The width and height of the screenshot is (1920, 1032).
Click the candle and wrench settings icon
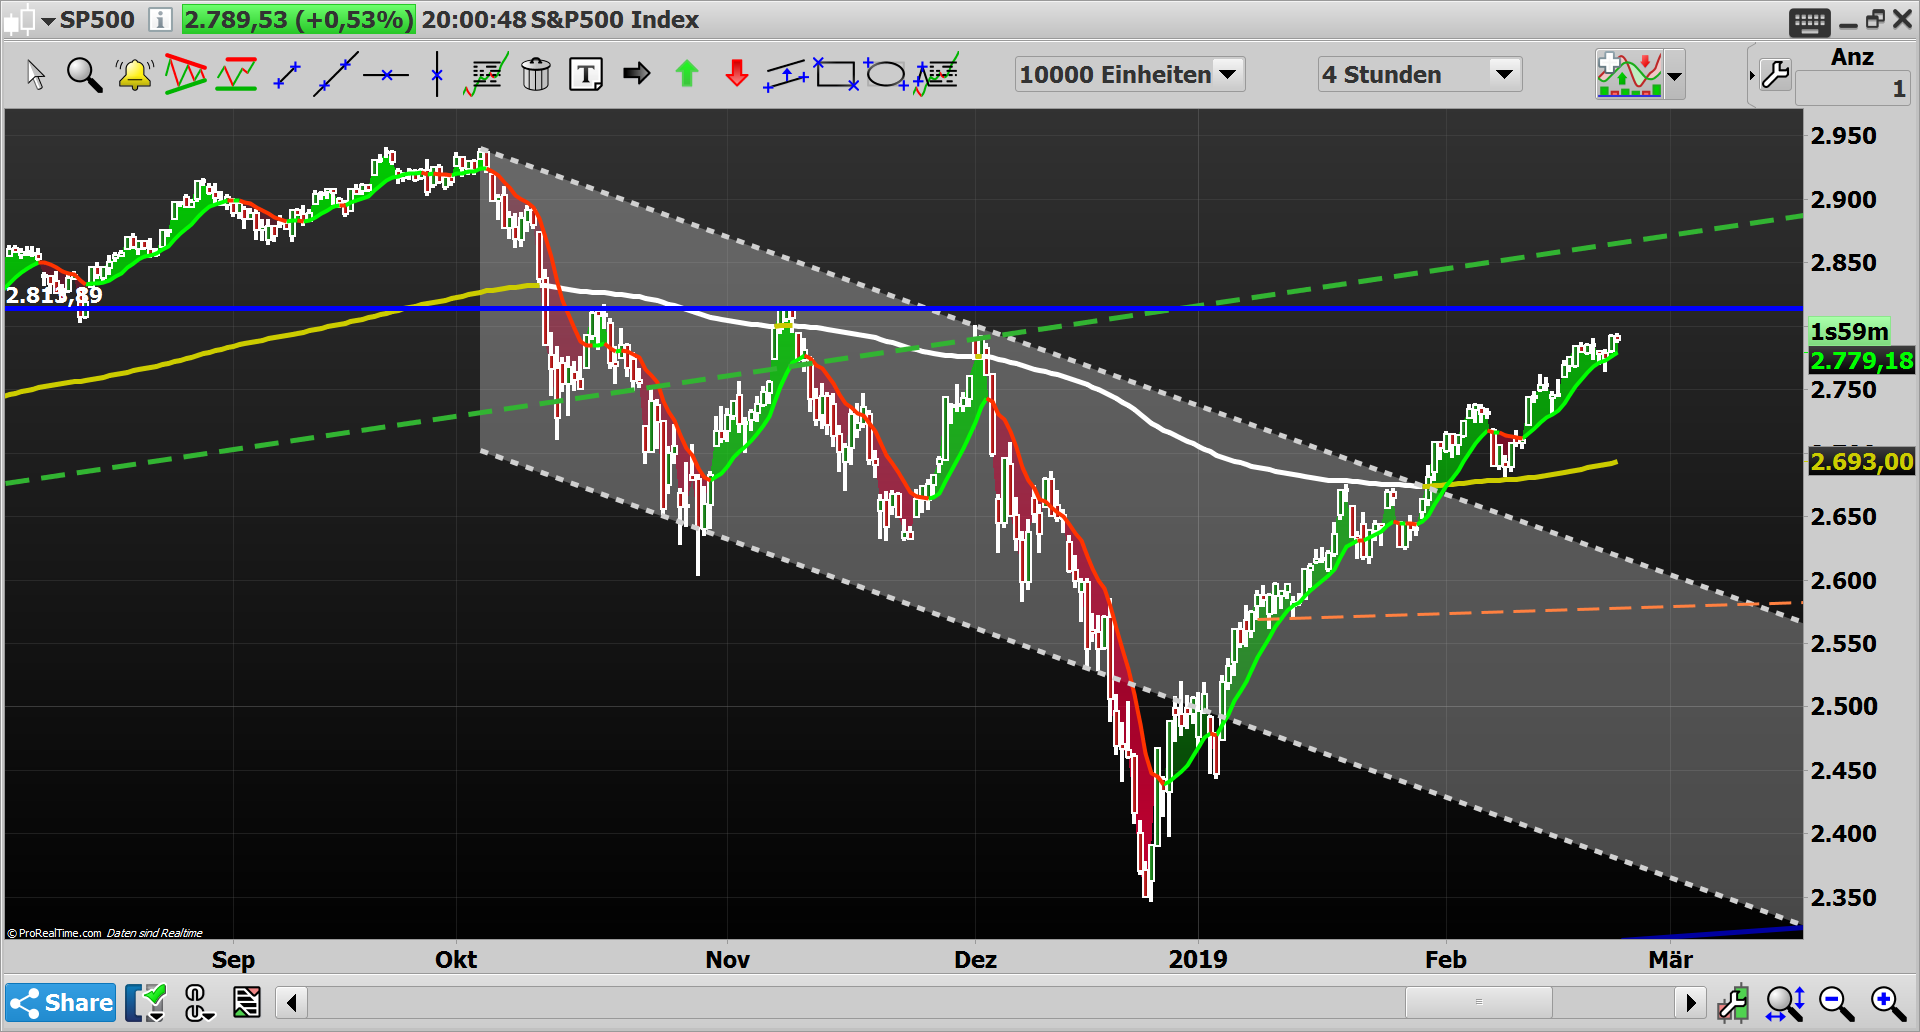tap(1734, 1003)
